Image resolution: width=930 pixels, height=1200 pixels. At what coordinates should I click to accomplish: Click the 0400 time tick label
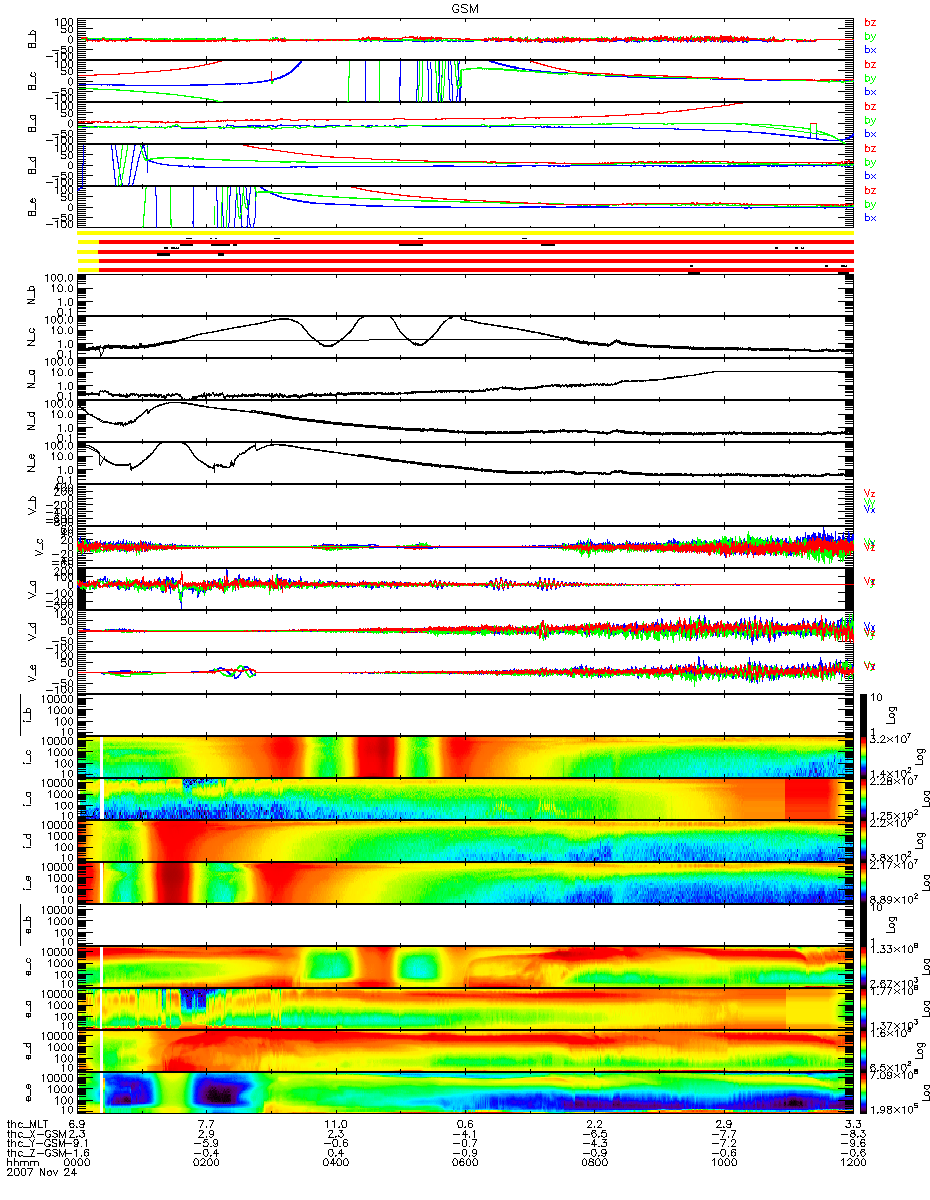[336, 1165]
